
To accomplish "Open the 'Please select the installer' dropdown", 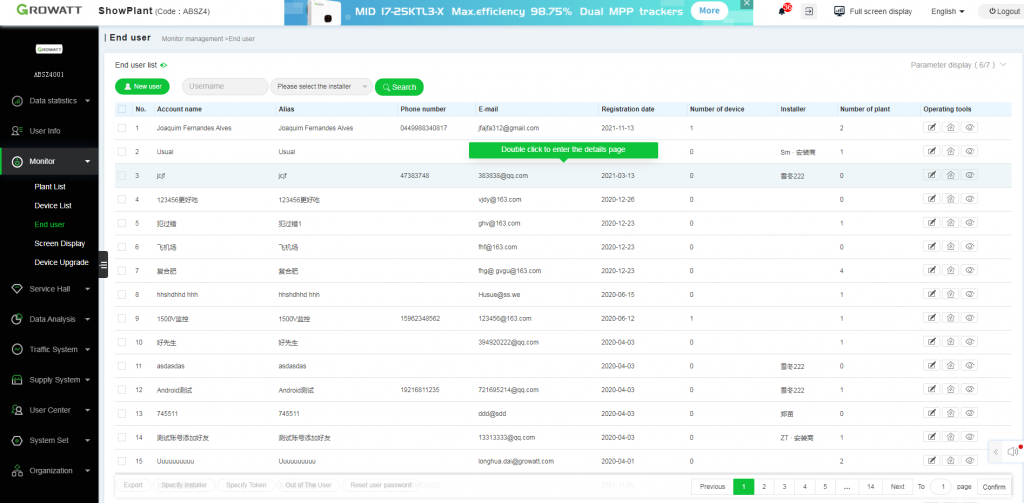I will [321, 86].
